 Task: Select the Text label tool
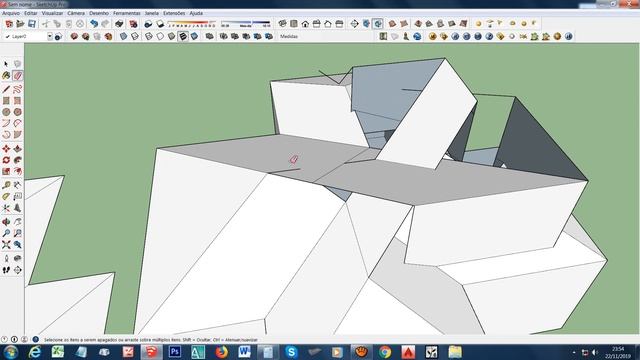(x=18, y=196)
